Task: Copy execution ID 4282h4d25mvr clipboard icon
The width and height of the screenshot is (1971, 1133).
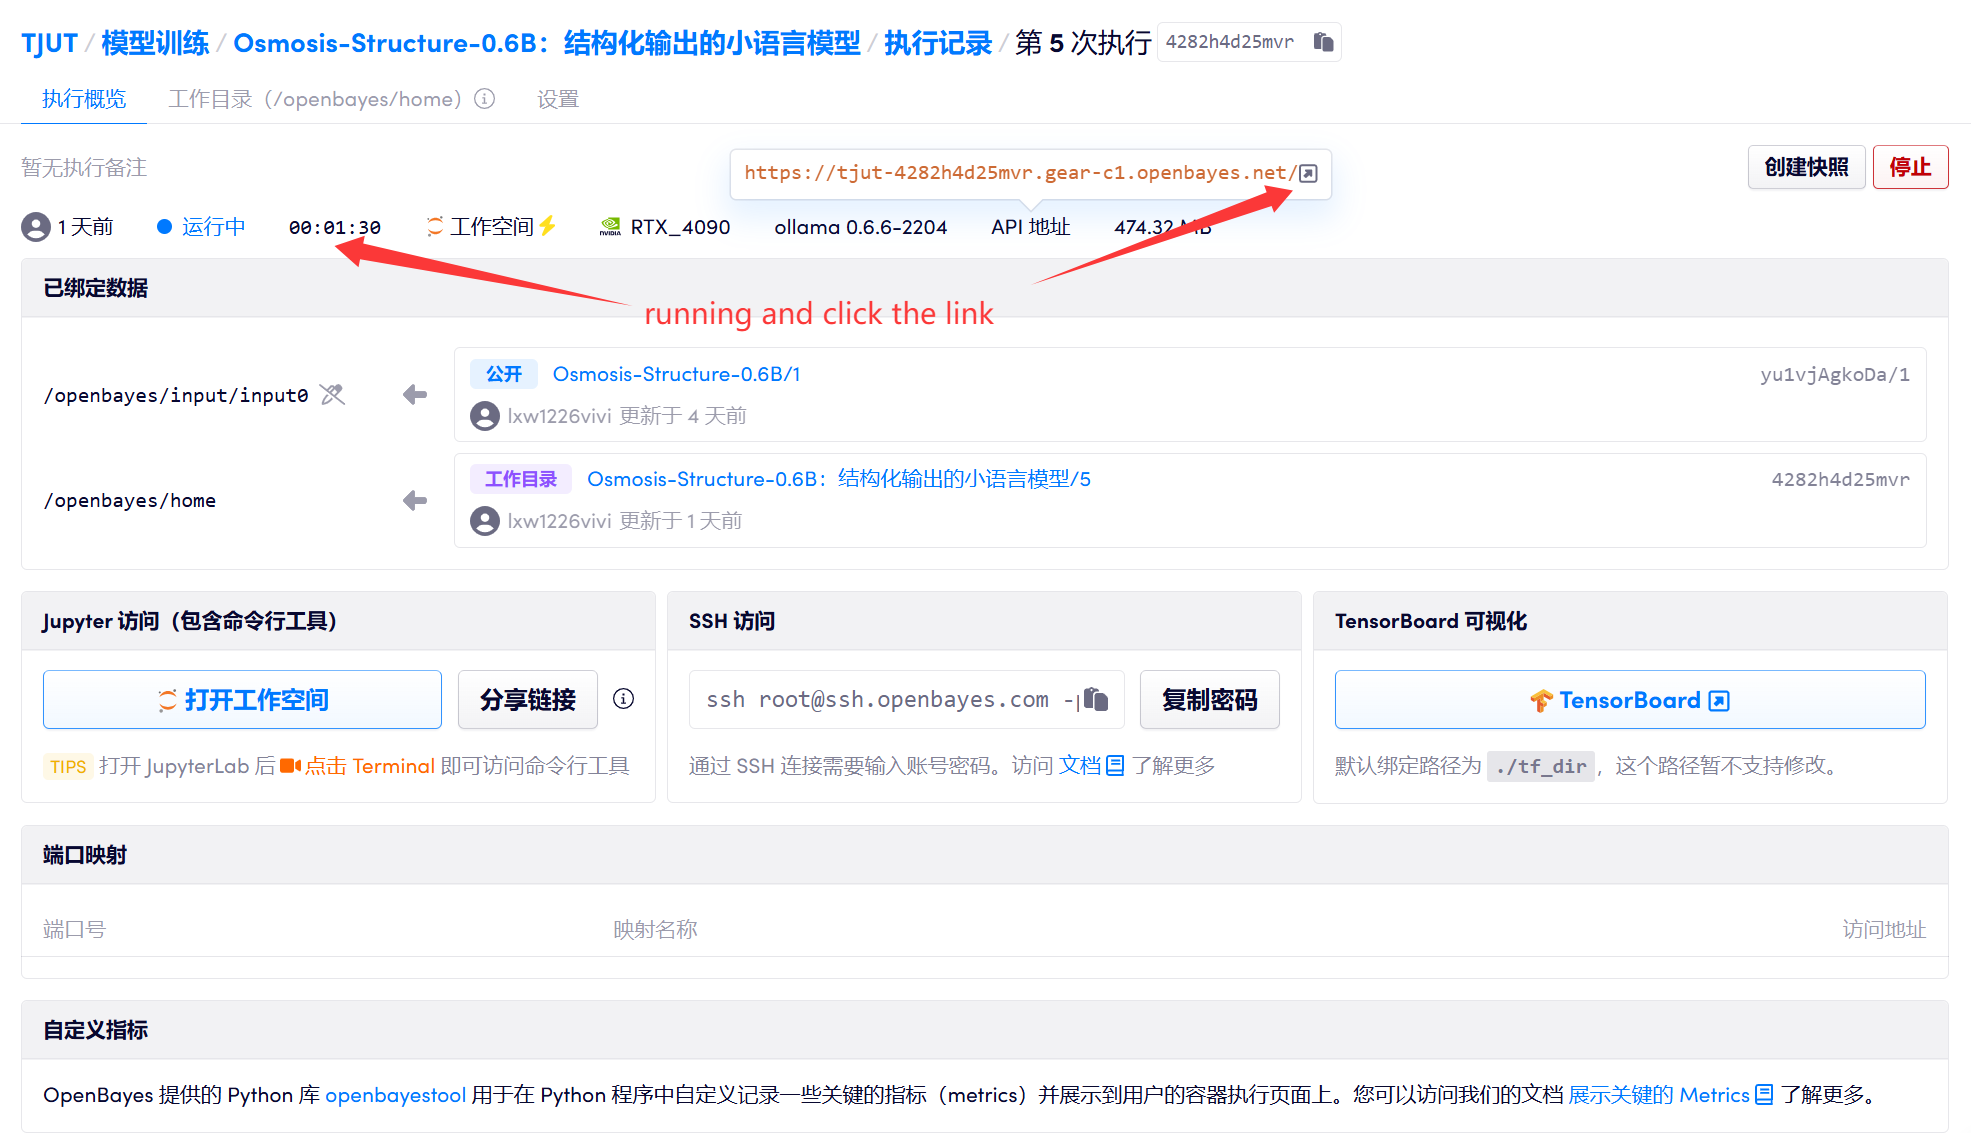Action: coord(1323,42)
